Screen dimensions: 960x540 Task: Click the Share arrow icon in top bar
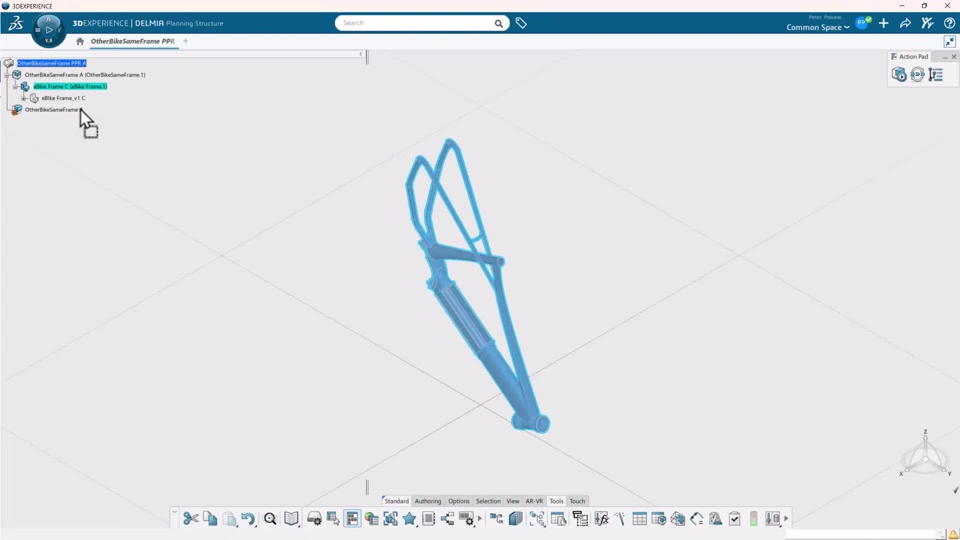(x=905, y=23)
